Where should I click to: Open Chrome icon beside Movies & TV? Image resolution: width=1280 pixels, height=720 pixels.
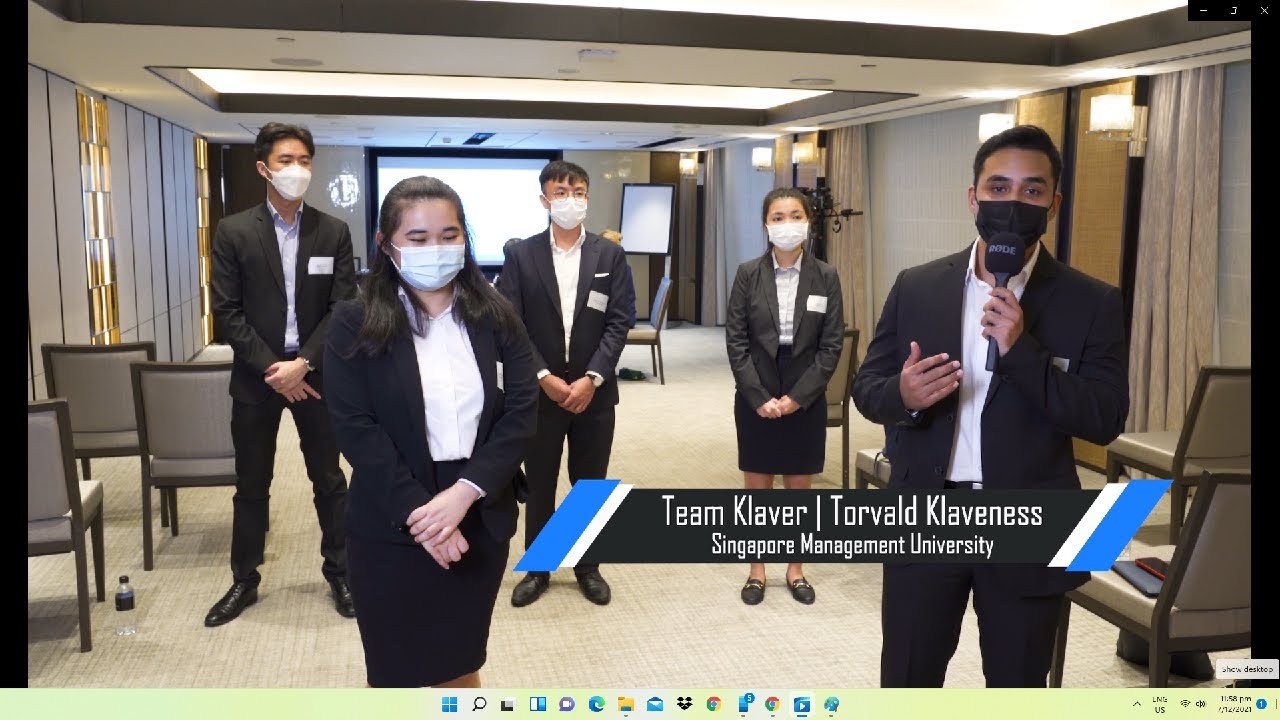(772, 704)
